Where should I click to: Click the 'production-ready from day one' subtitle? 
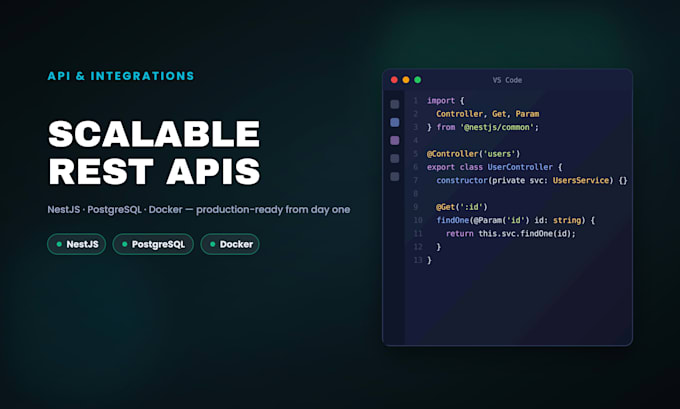click(273, 209)
